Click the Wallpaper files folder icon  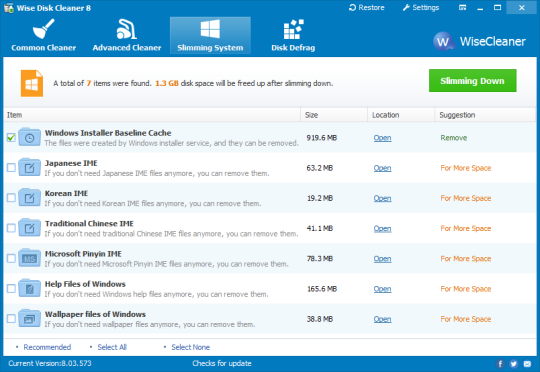click(x=29, y=319)
